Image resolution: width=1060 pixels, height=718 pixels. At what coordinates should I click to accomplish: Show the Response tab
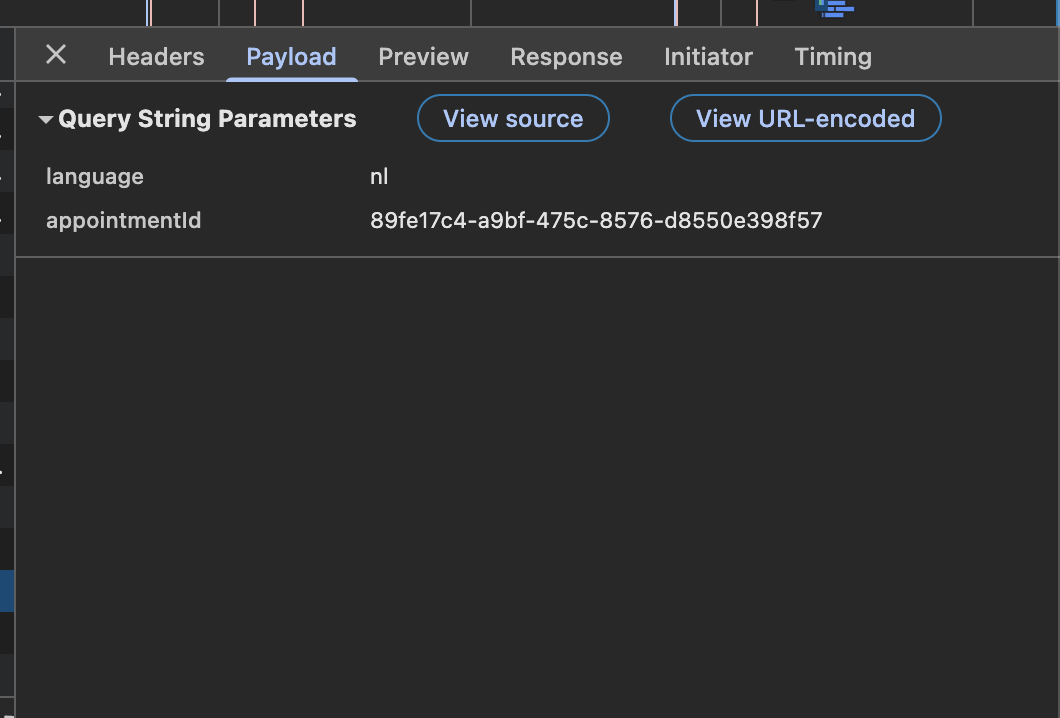pyautogui.click(x=566, y=57)
